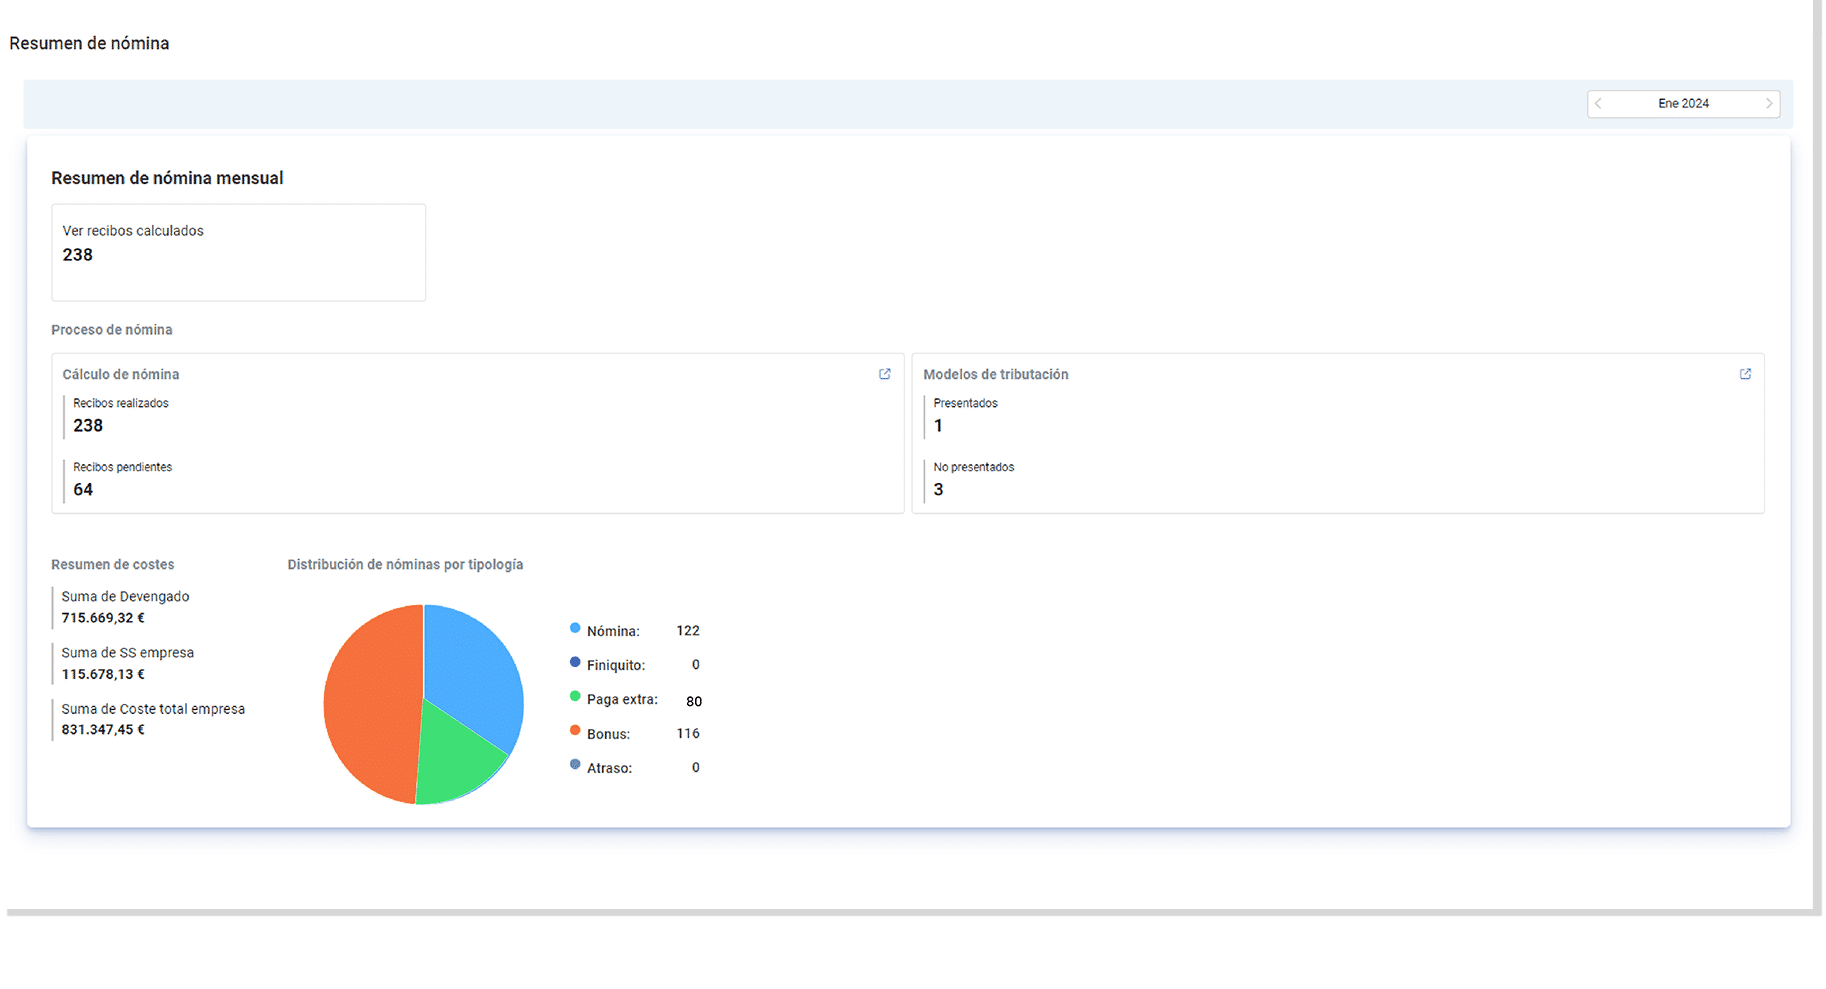Open the Ene 2024 month selector
Screen dimensions: 1826x989
tap(1683, 103)
